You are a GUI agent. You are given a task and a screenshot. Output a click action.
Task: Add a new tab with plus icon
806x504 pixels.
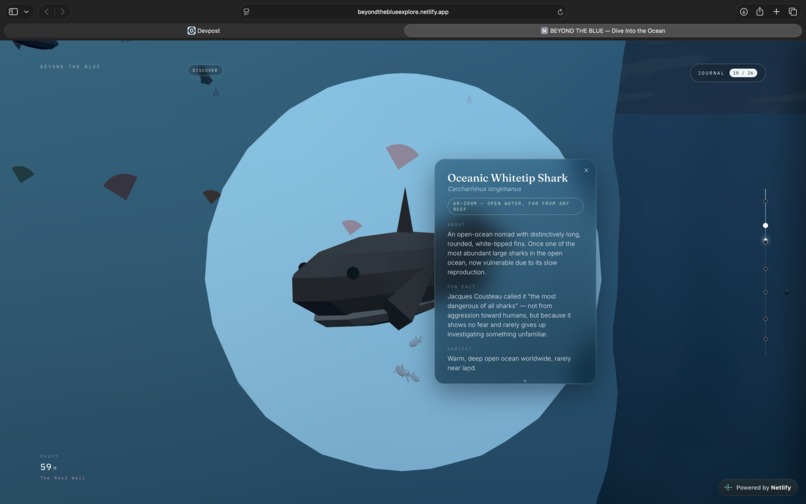pos(776,11)
